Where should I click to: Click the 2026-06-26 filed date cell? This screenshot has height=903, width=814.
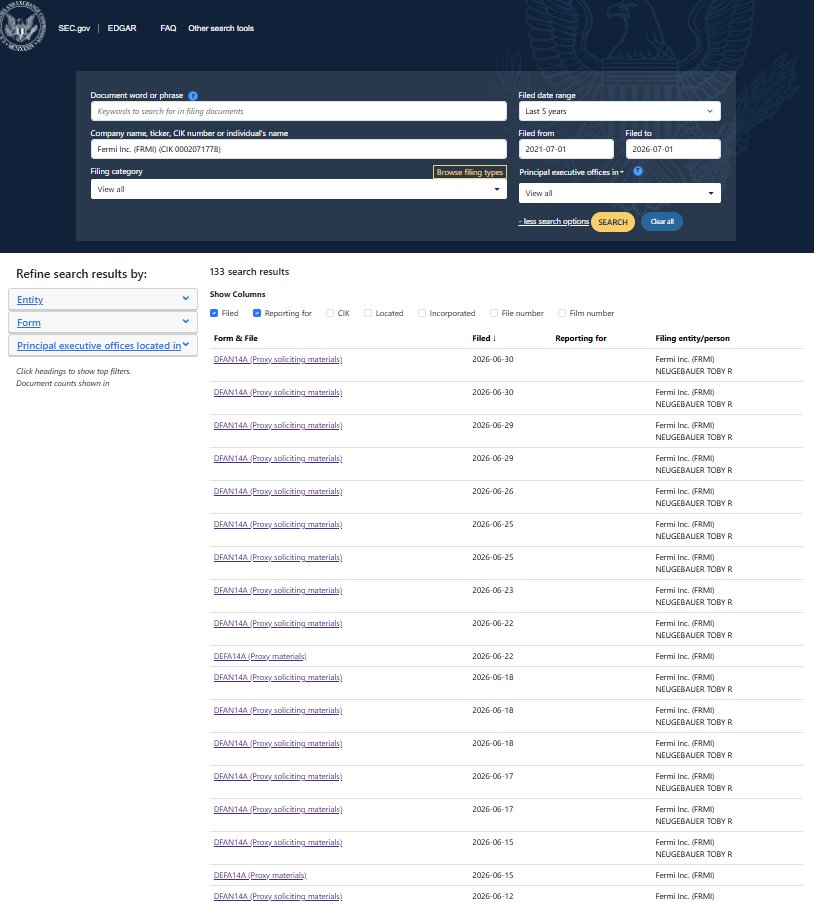(x=493, y=491)
